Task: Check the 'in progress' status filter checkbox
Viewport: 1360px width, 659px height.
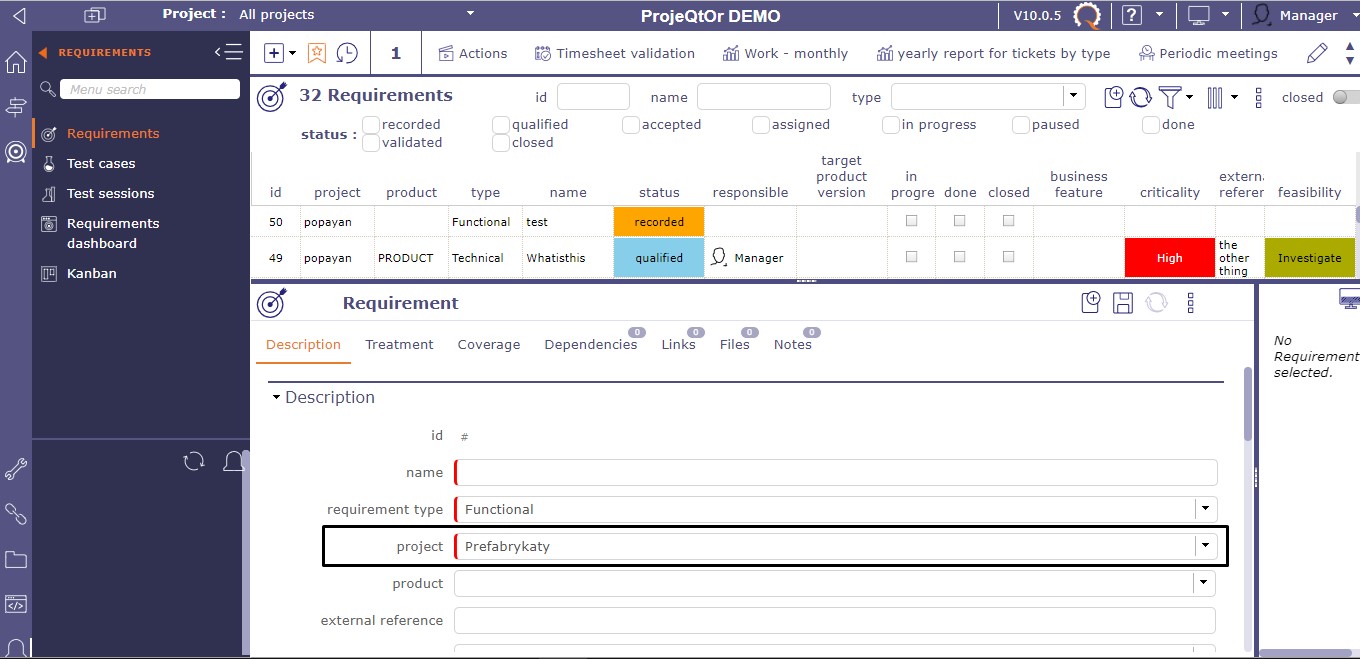Action: tap(891, 125)
